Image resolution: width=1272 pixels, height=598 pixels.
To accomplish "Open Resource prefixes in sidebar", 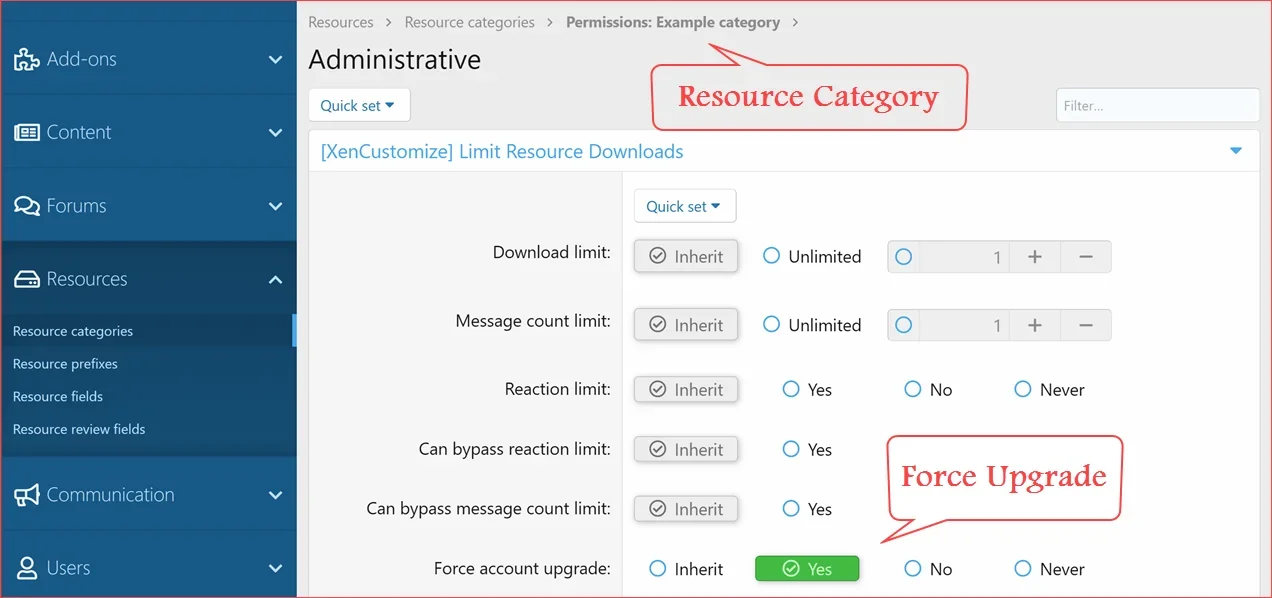I will pos(65,364).
